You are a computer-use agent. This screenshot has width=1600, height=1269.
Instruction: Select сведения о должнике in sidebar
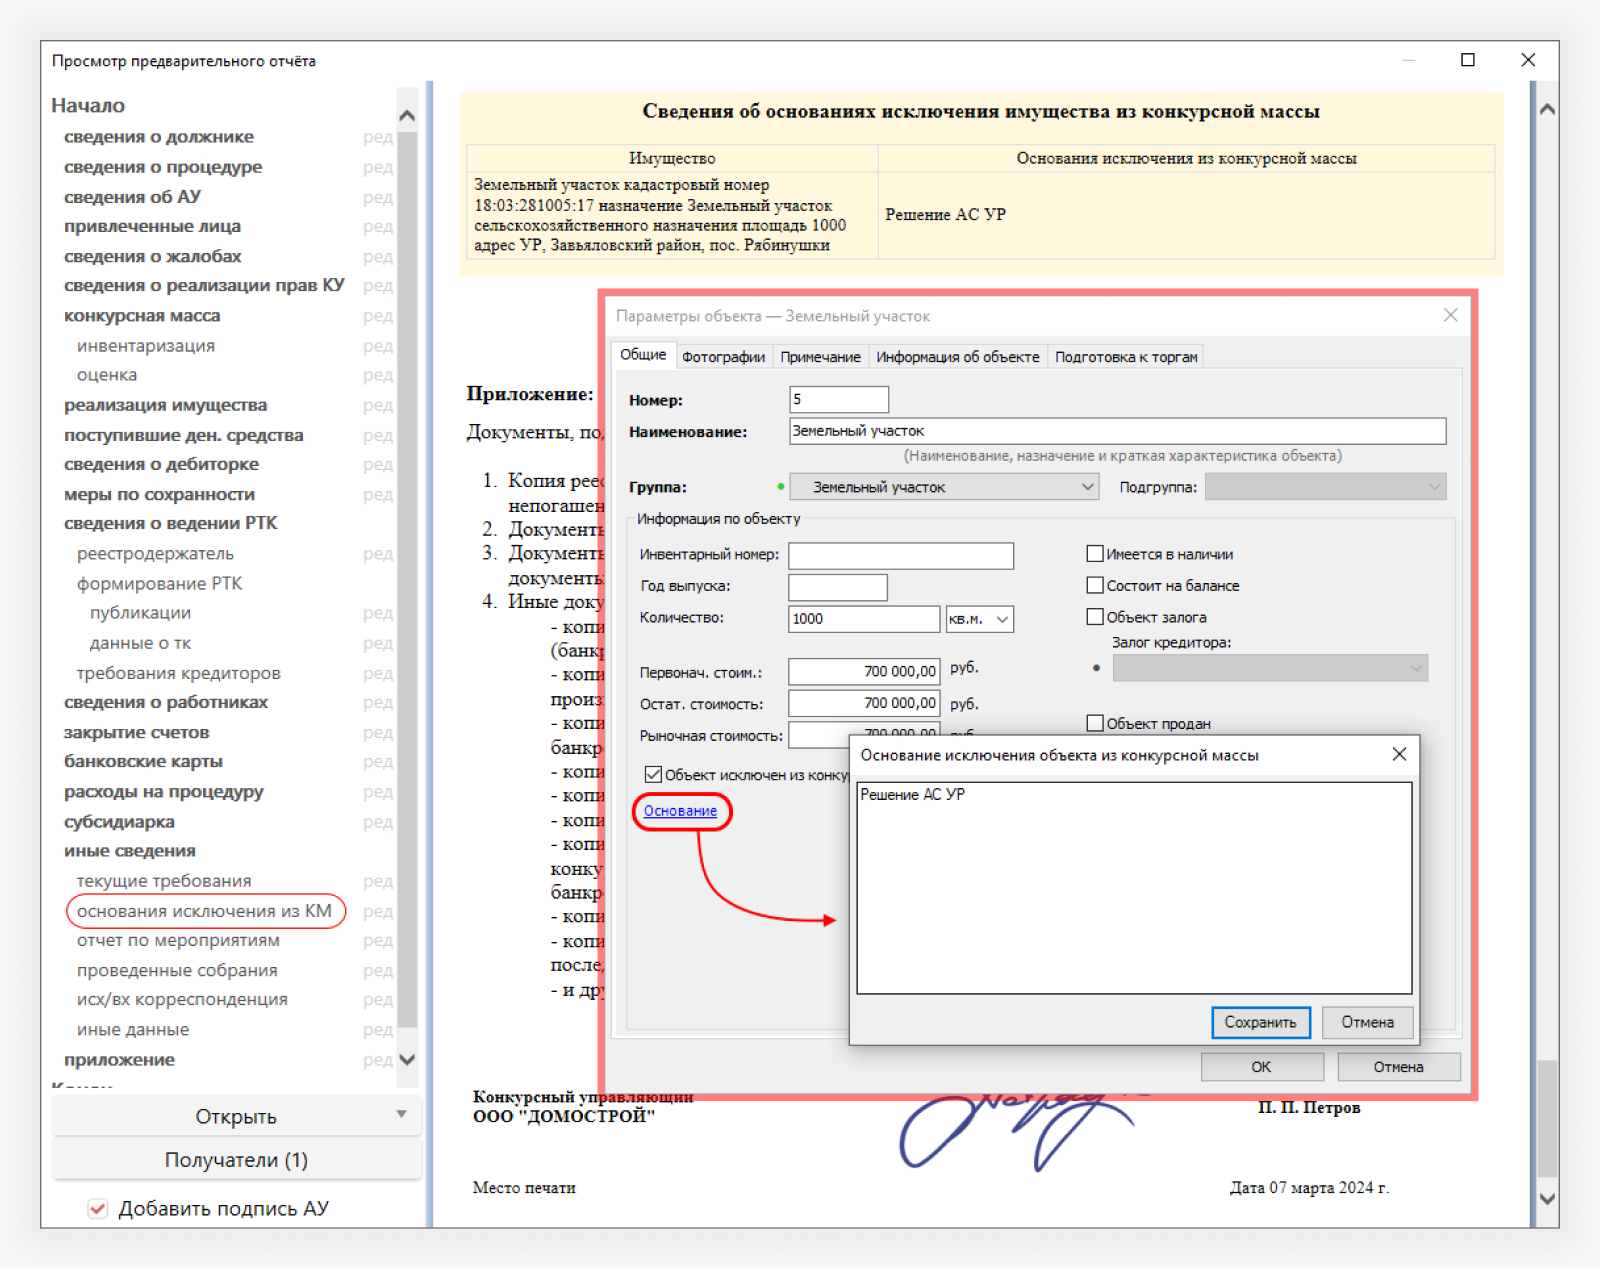159,137
